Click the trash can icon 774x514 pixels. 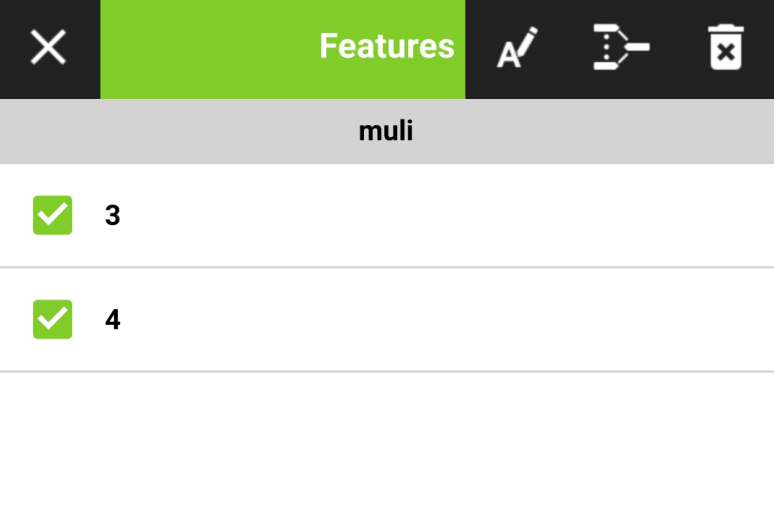tap(726, 48)
